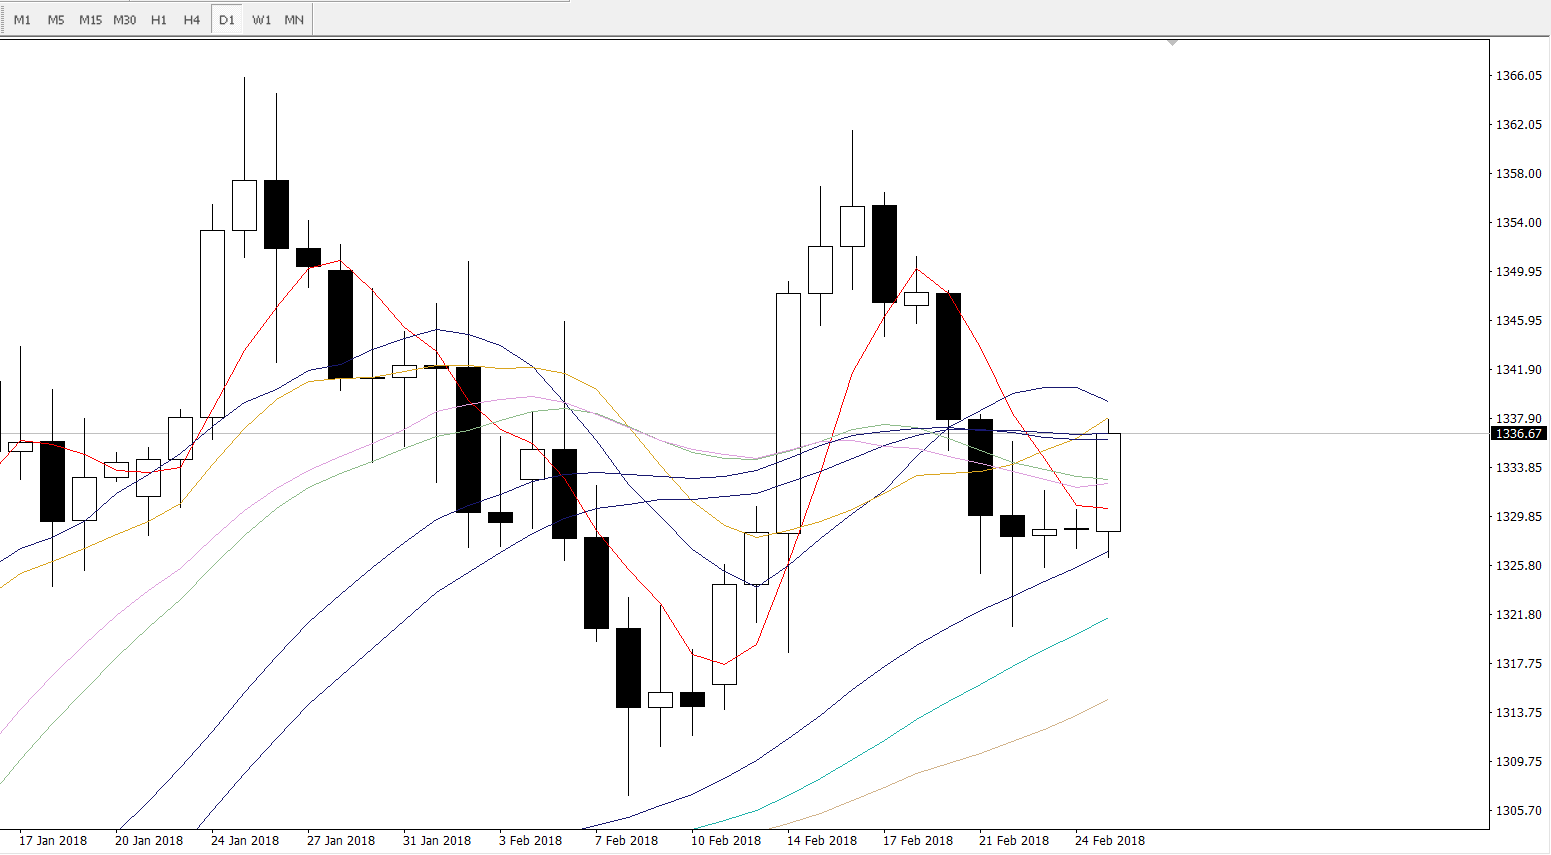
Task: Set the chart to M30 timeframe
Action: pyautogui.click(x=125, y=20)
